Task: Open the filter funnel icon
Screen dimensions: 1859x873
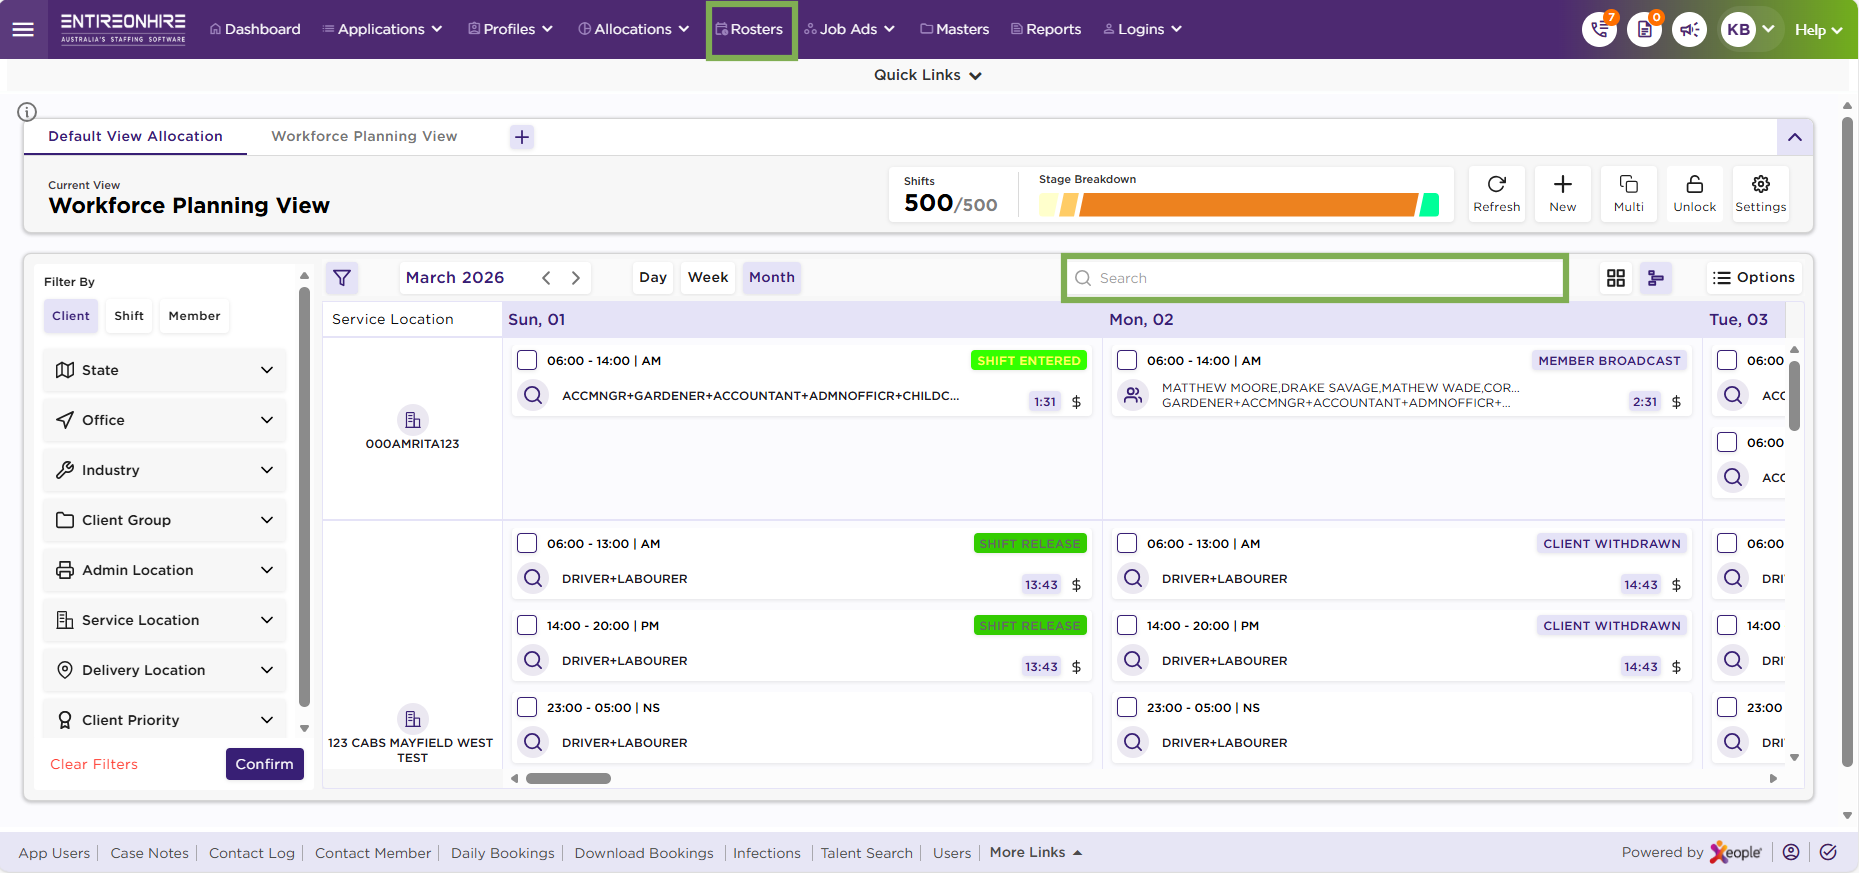Action: tap(342, 278)
